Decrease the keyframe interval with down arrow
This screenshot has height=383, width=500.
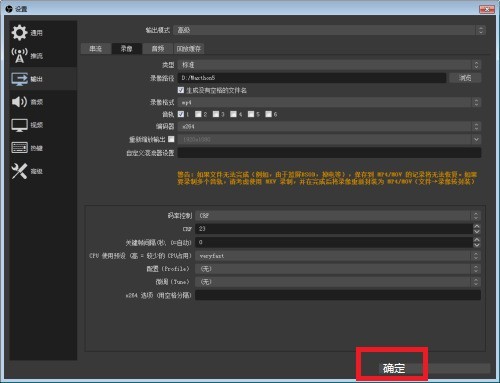[477, 245]
